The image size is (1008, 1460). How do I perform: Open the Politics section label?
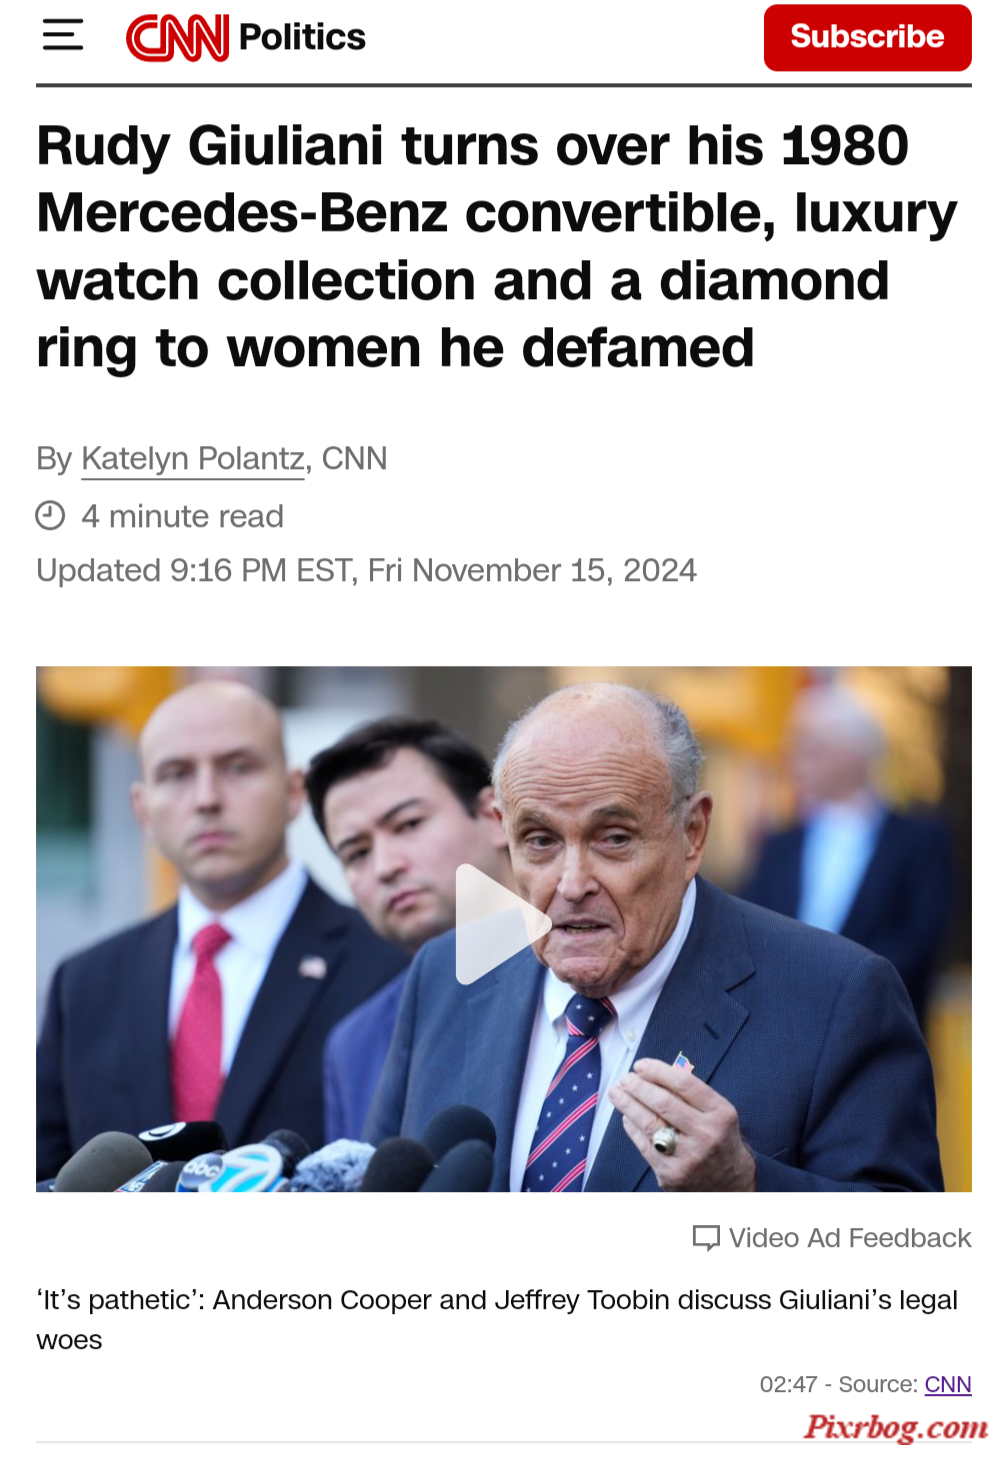point(302,37)
